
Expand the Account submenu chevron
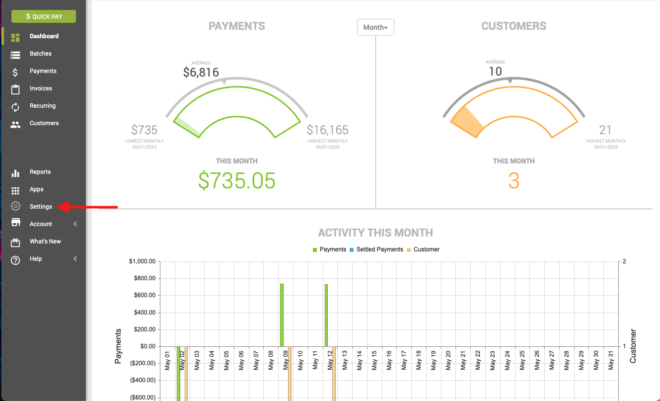point(75,224)
